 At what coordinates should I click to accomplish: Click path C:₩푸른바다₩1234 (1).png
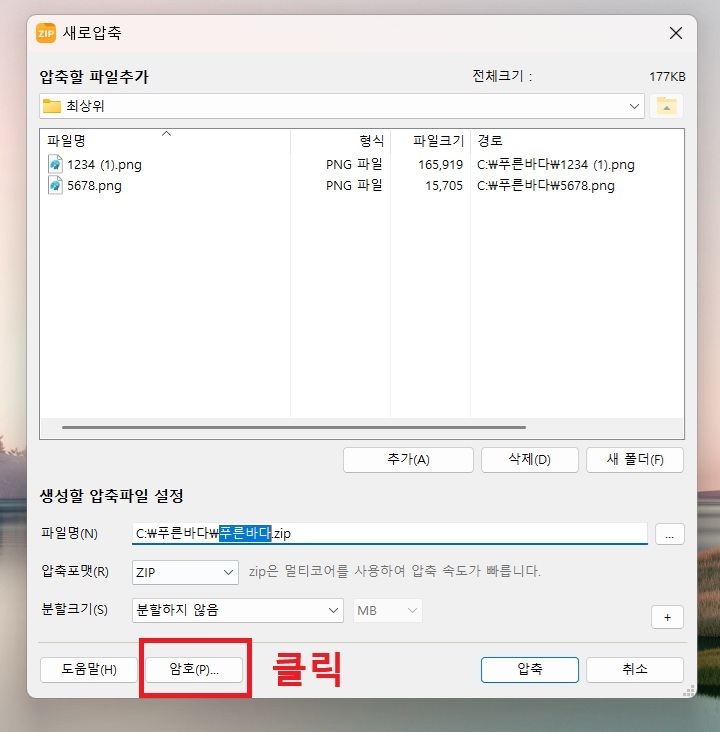point(556,165)
